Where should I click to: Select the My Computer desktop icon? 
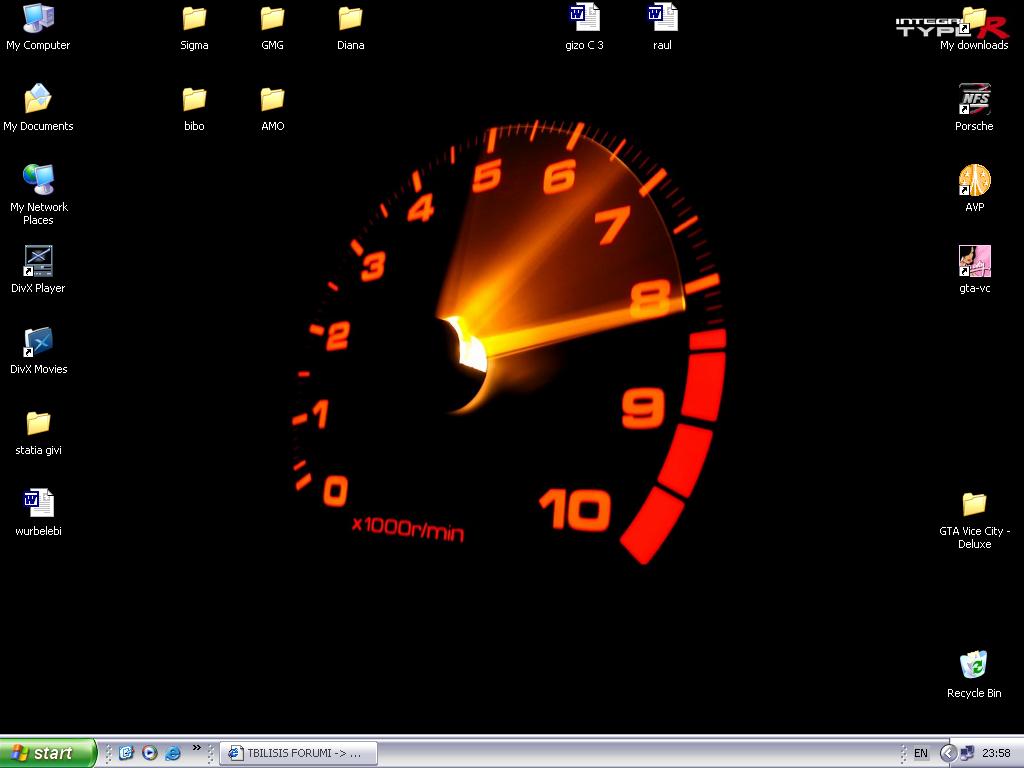click(x=38, y=19)
